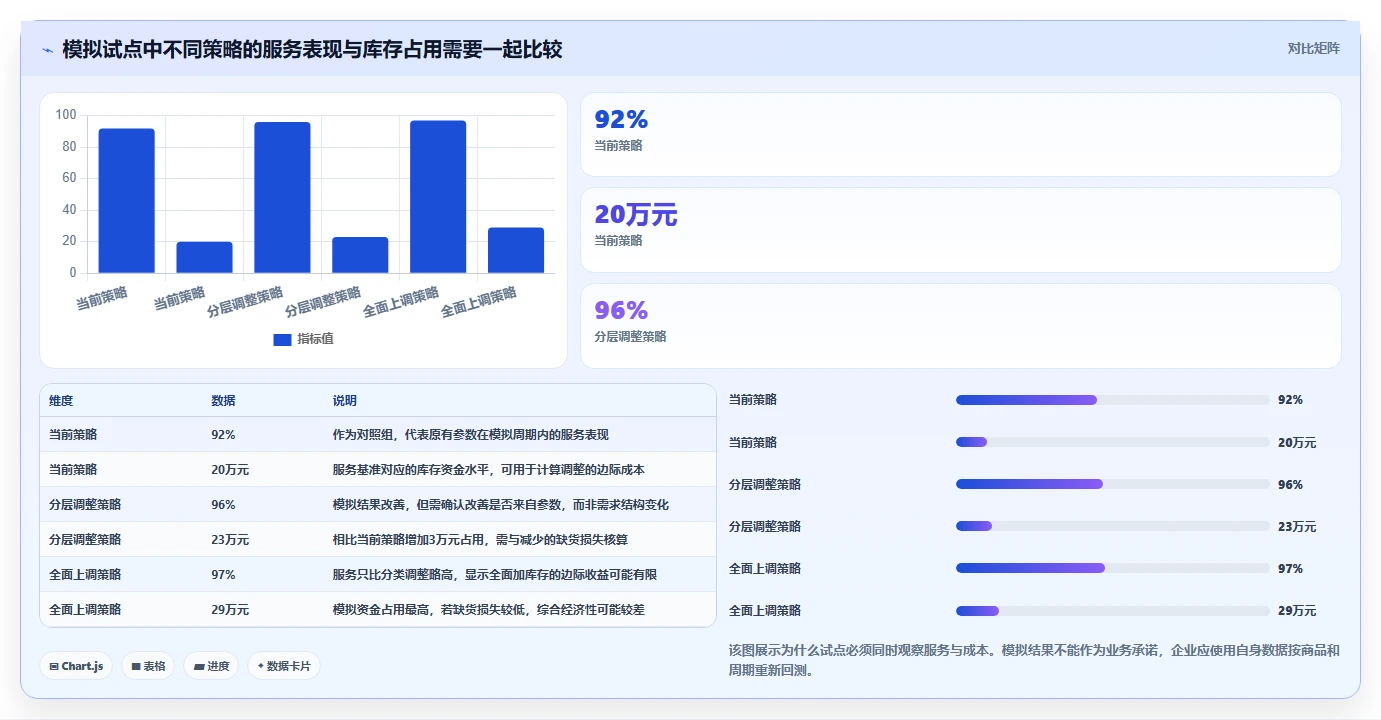Click the 23万元 value beside progress bar
The image size is (1381, 720).
(1297, 526)
